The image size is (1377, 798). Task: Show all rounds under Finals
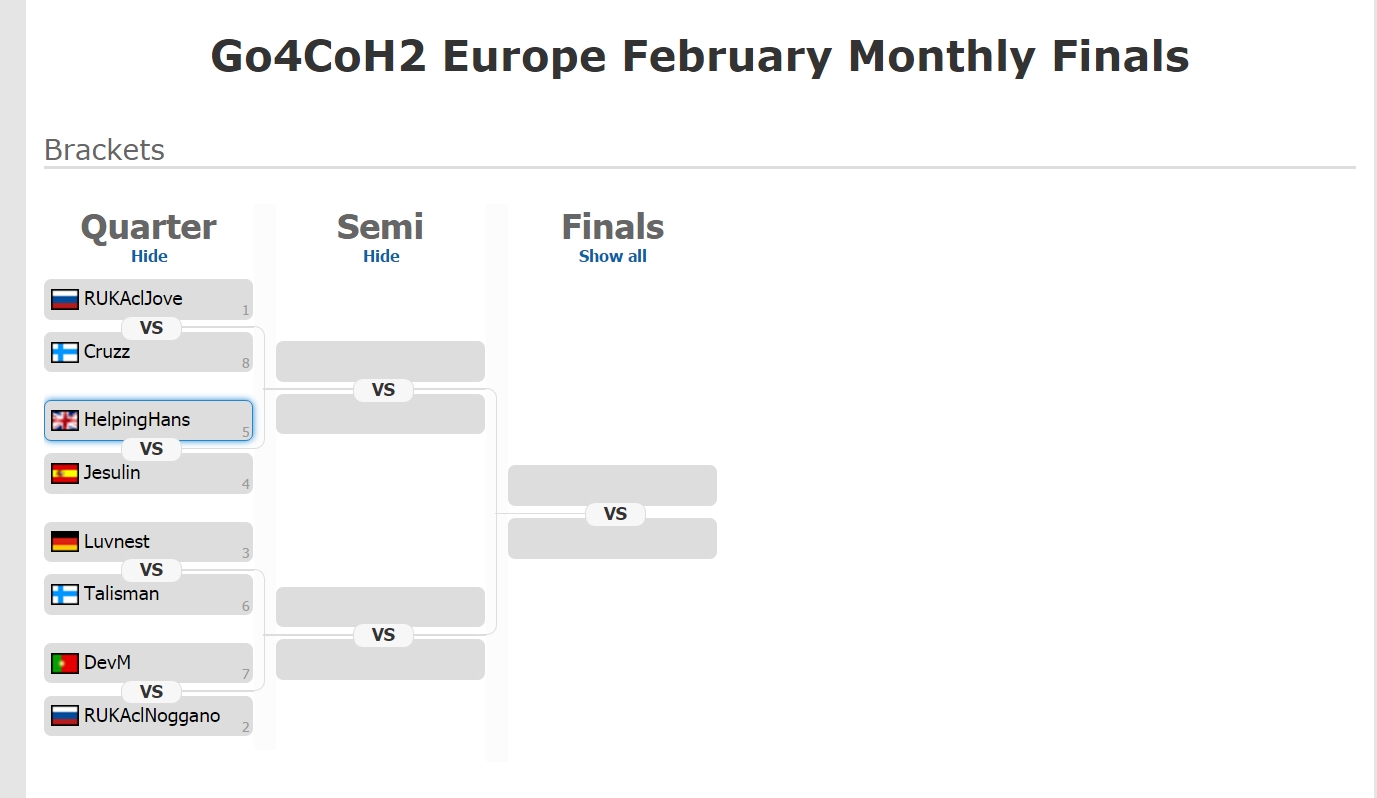tap(613, 256)
